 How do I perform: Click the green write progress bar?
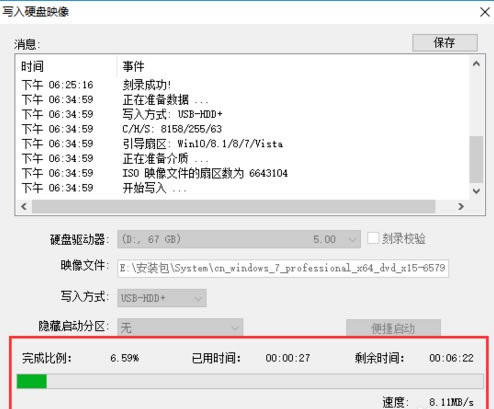pyautogui.click(x=250, y=381)
